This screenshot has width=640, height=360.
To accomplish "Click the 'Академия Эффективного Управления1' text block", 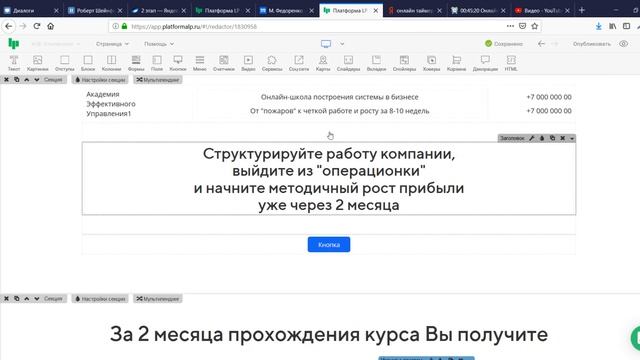I will click(x=111, y=104).
